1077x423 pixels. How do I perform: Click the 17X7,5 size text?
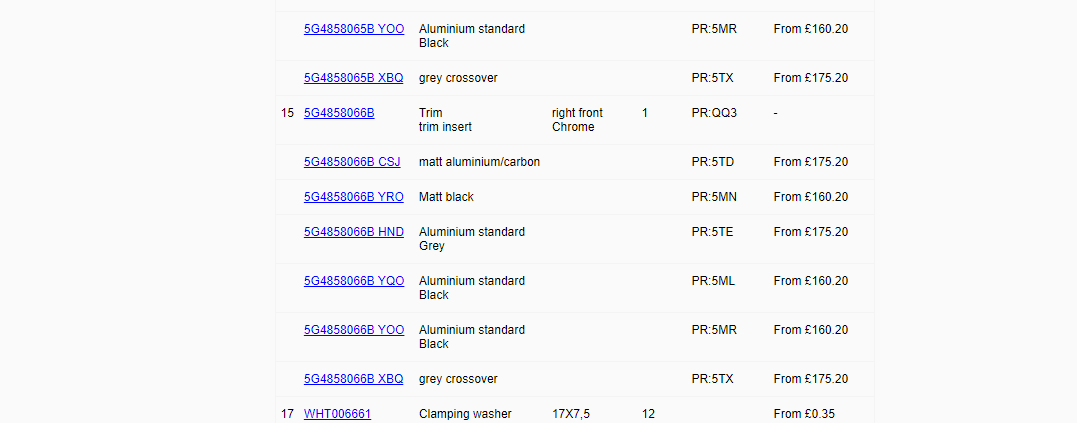click(x=571, y=414)
